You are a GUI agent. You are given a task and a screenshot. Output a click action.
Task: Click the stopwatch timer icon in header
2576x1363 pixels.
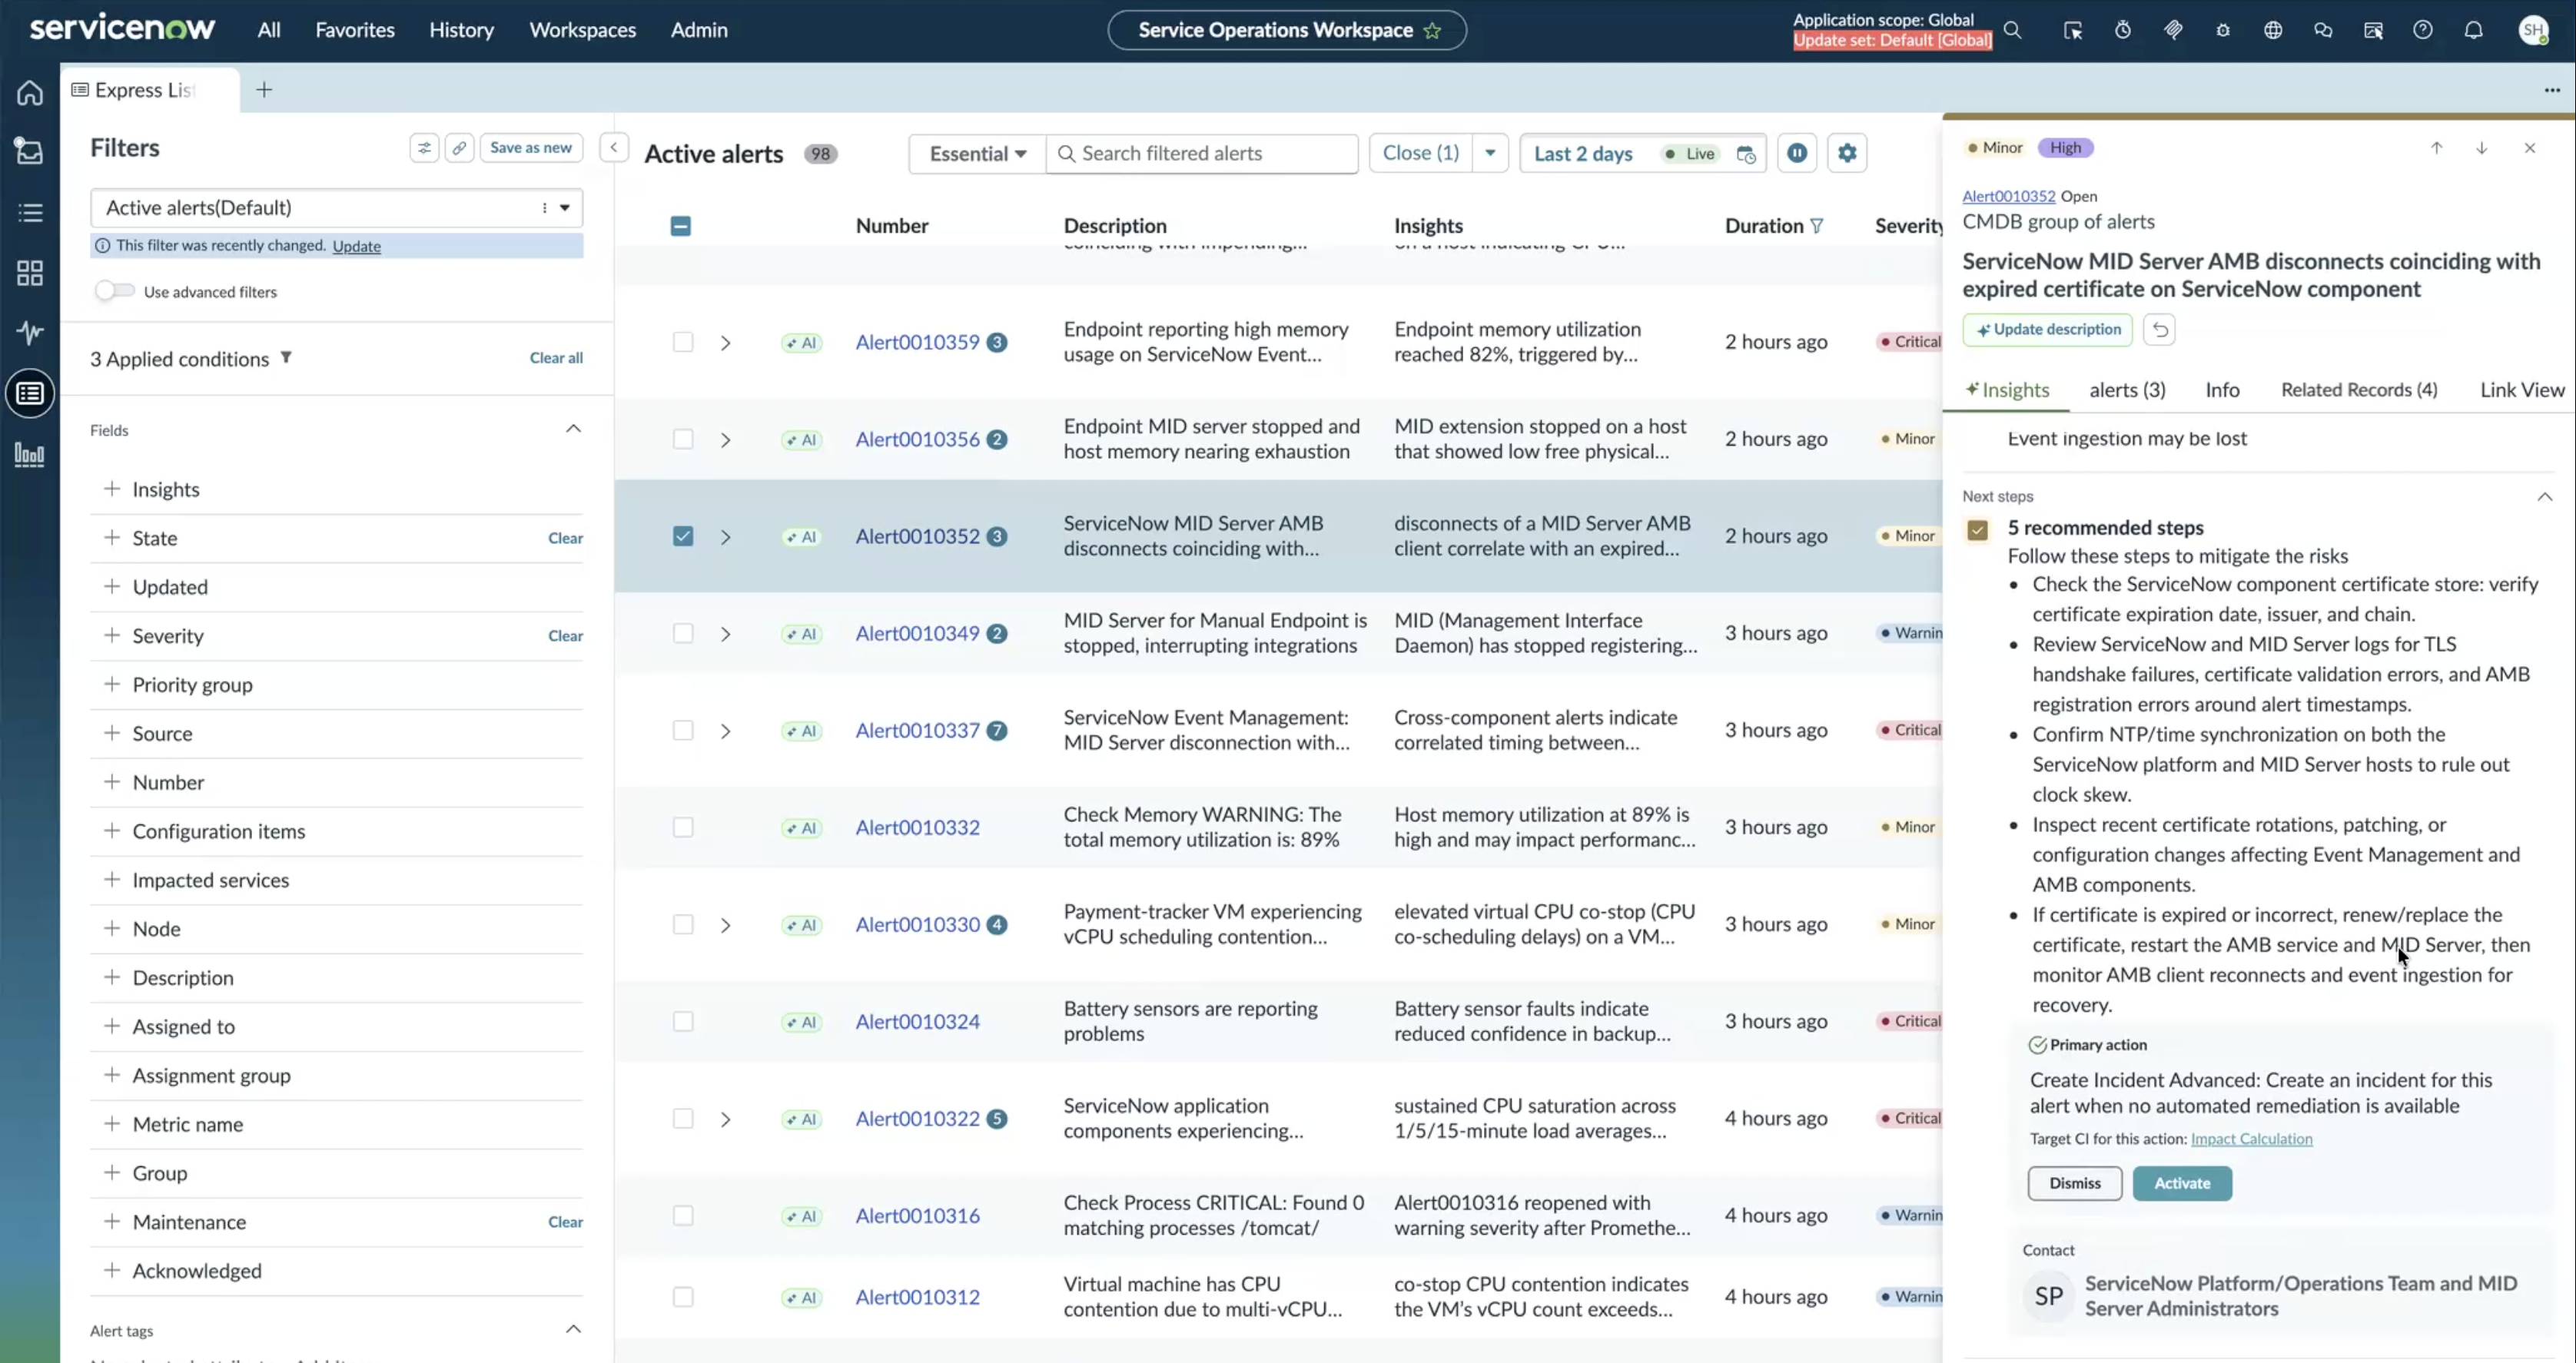[2123, 30]
